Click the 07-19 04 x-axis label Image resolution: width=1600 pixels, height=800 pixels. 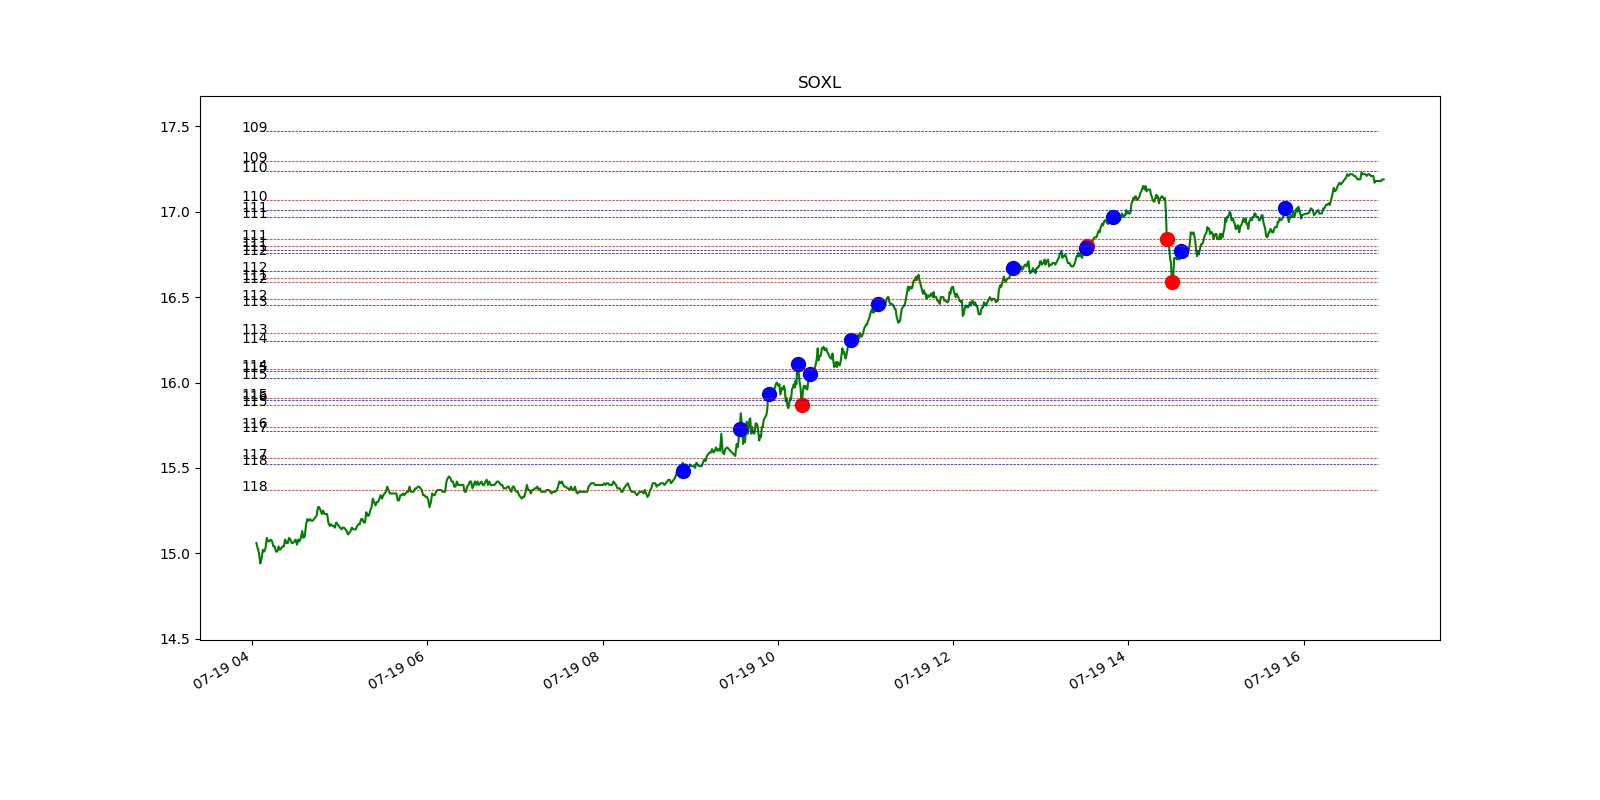(222, 670)
